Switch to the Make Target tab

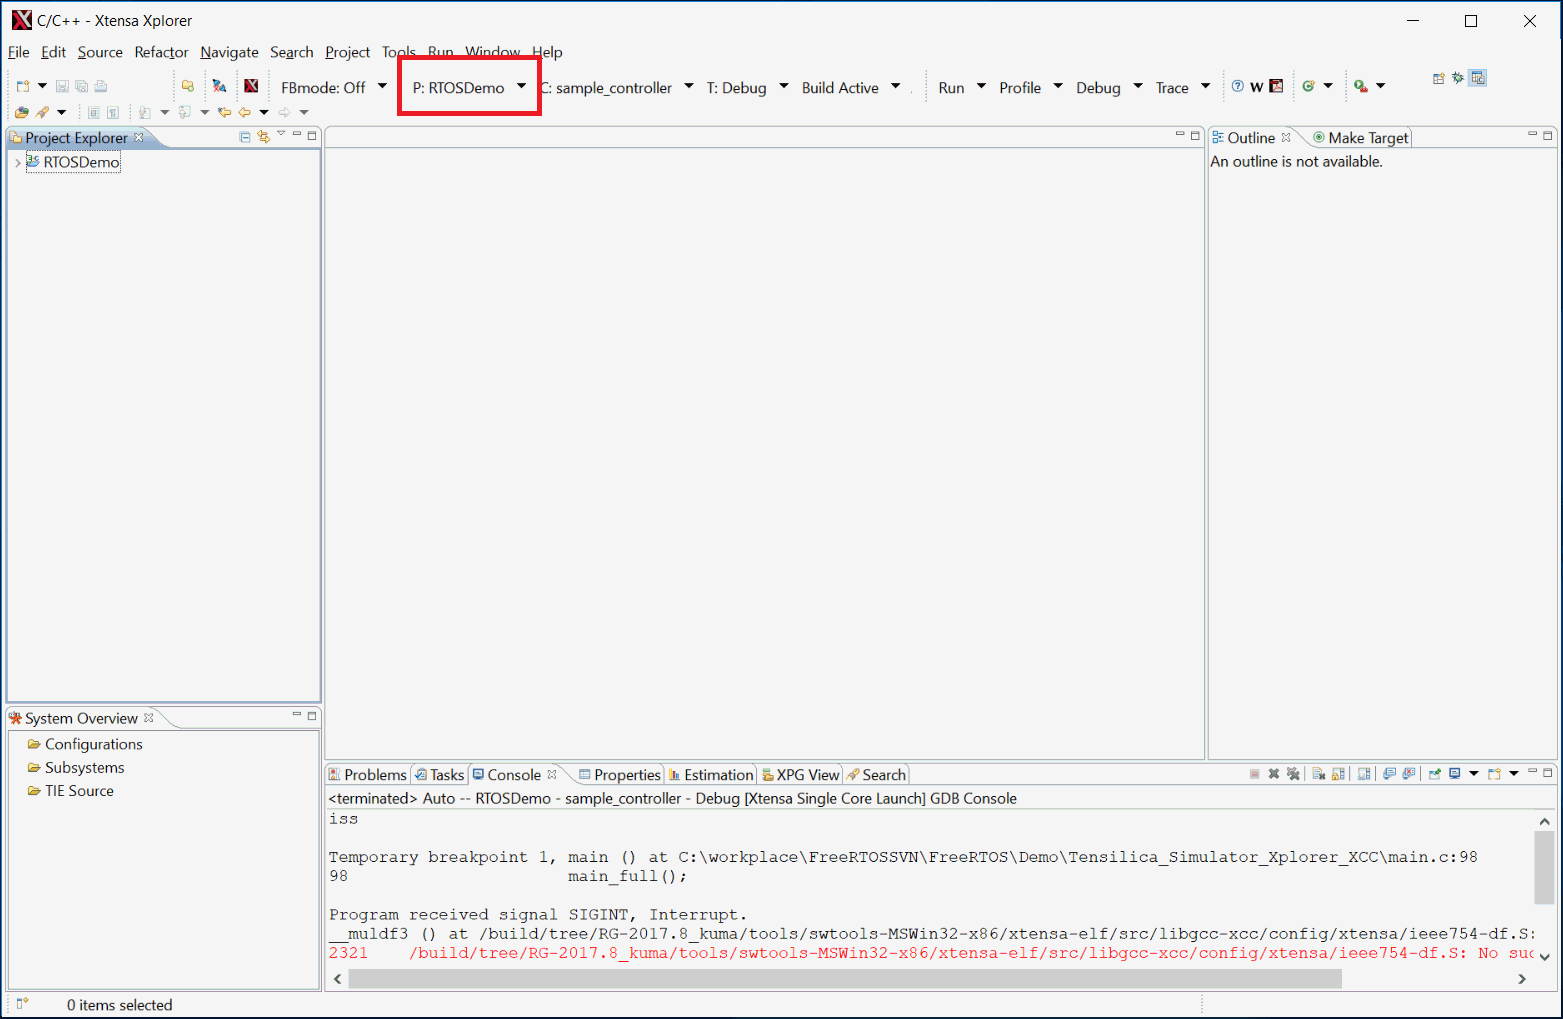1360,137
